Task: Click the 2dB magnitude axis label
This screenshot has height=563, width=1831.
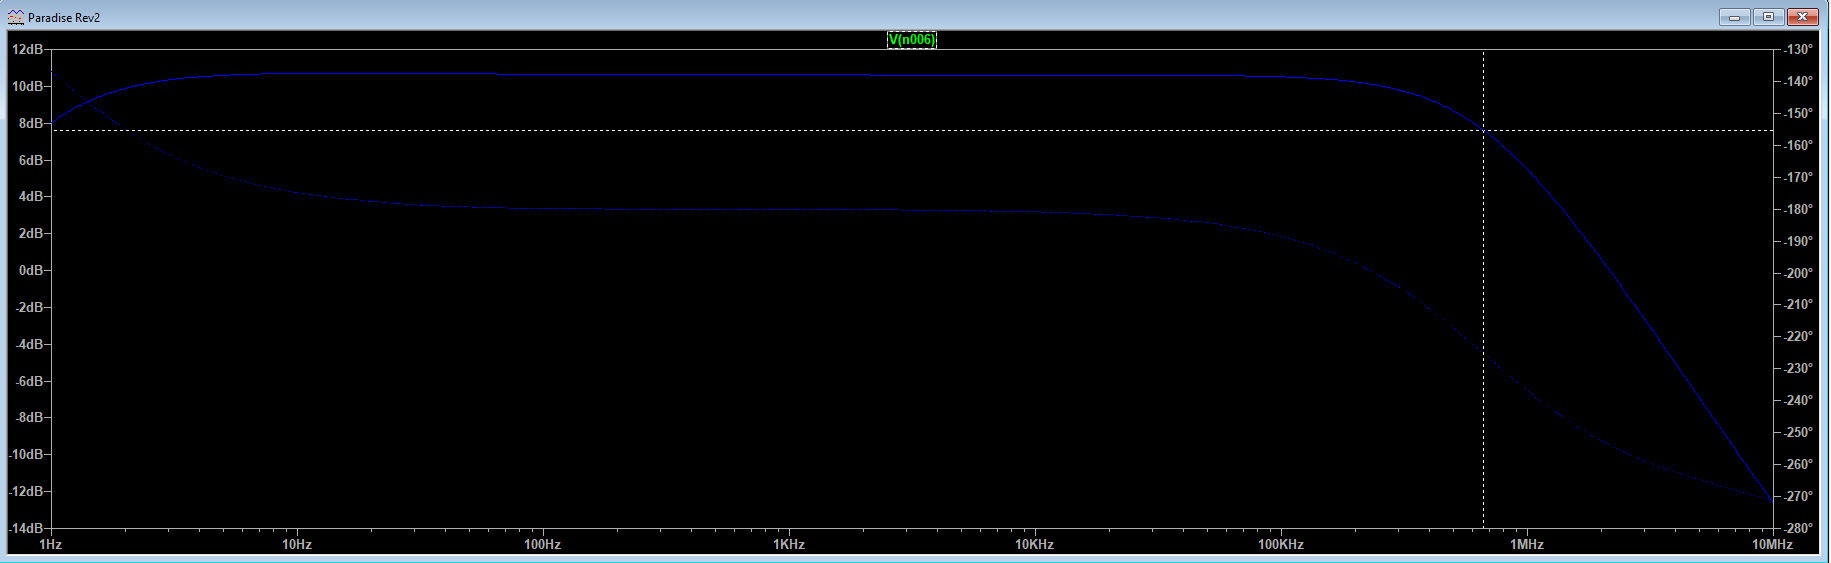Action: coord(31,233)
